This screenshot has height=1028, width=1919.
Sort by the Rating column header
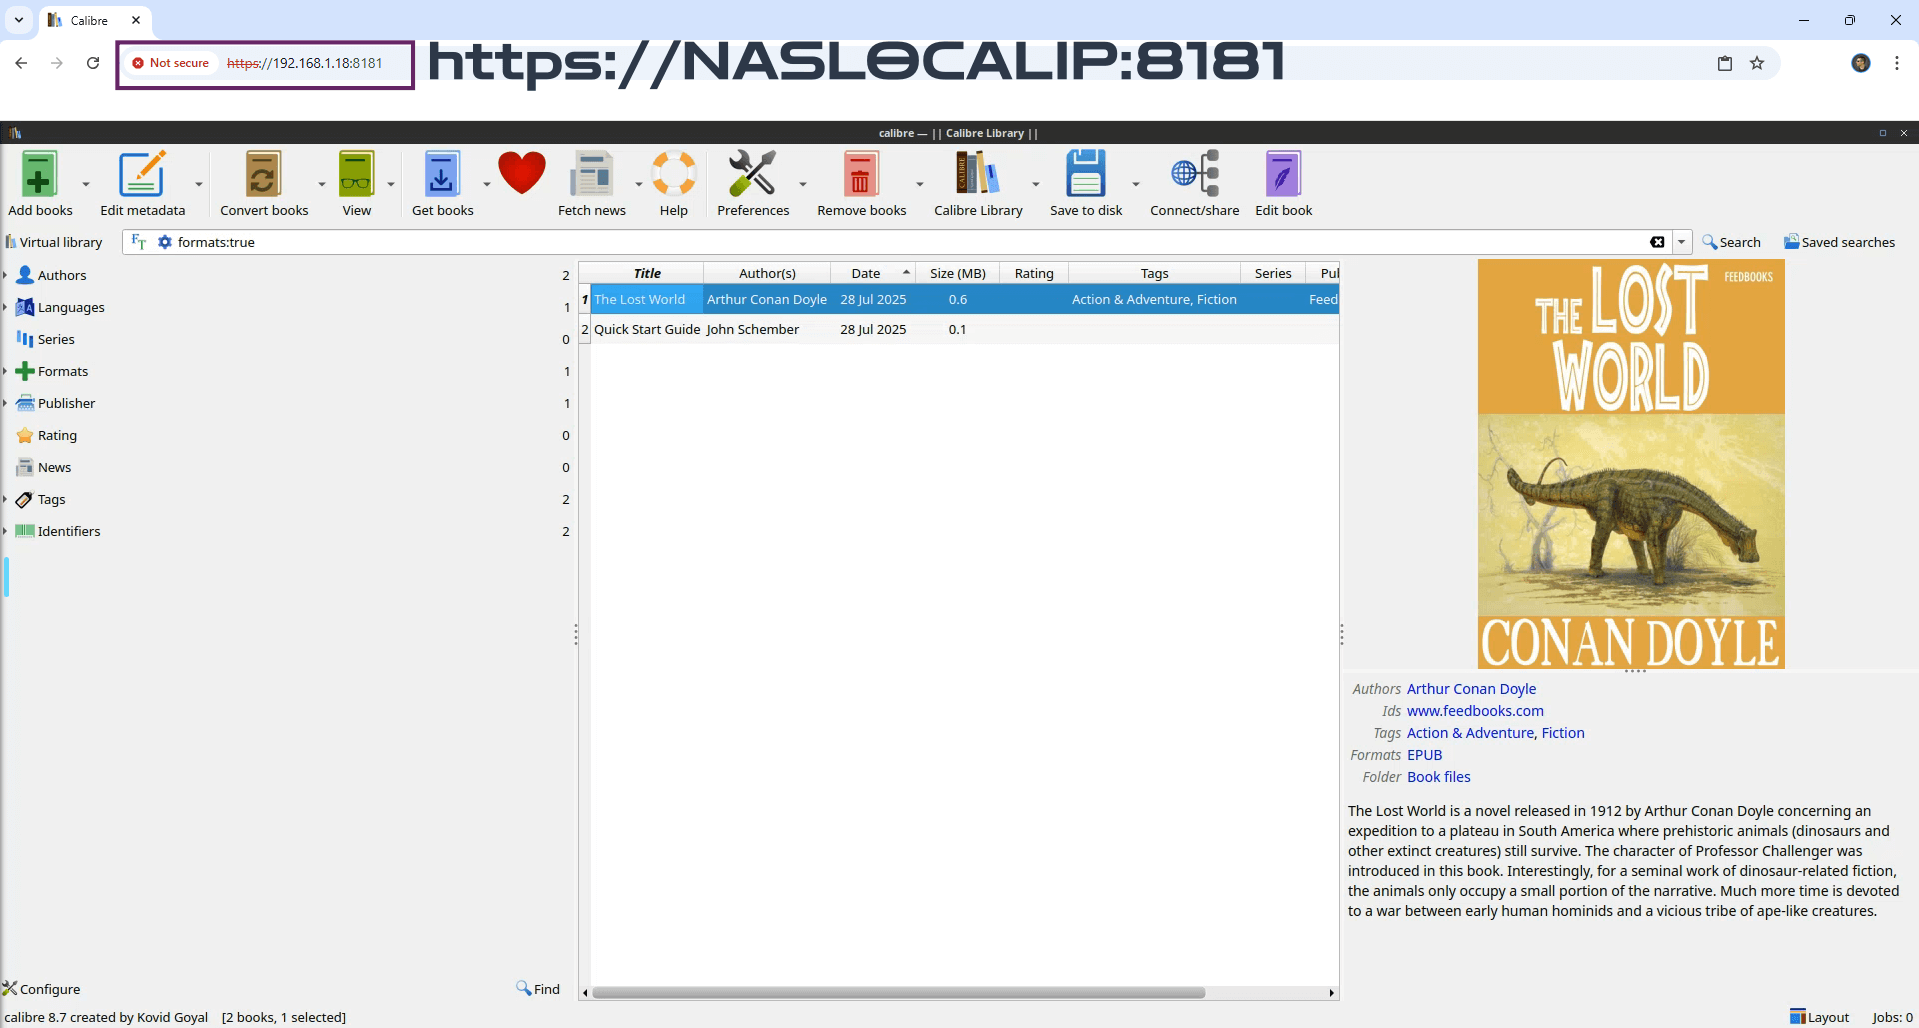tap(1034, 273)
